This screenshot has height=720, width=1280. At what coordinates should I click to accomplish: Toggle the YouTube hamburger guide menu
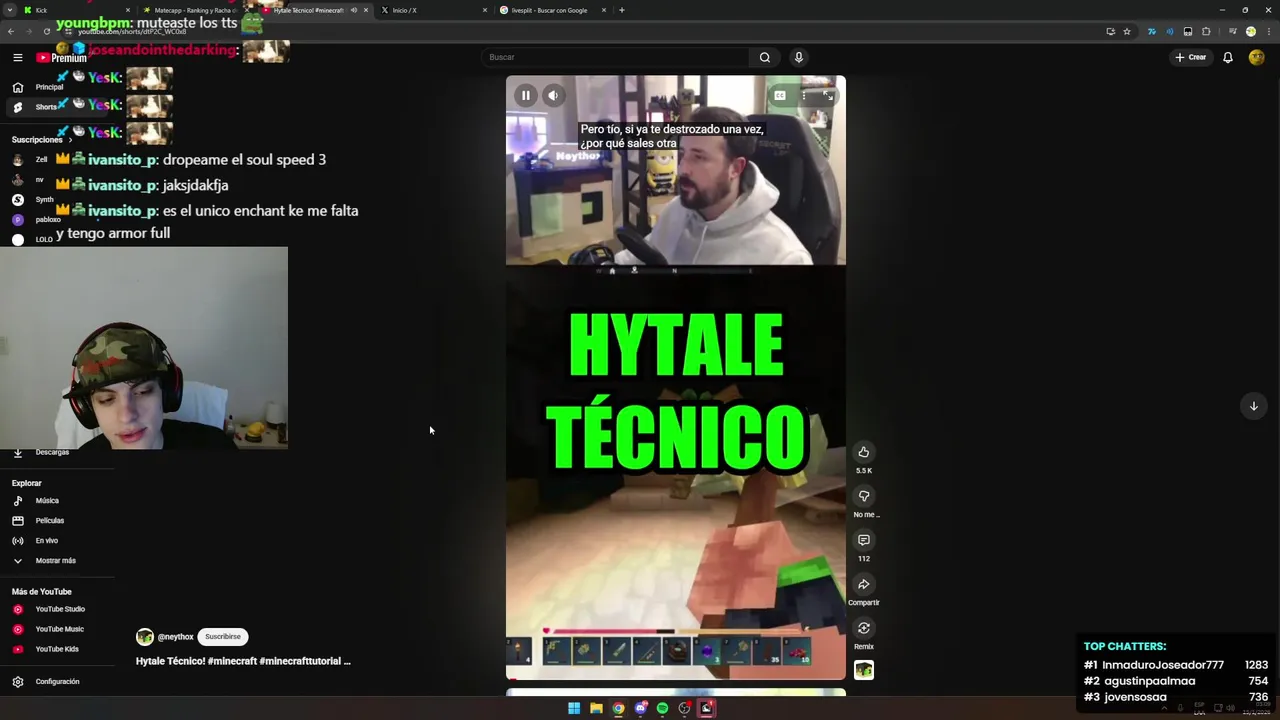click(17, 57)
